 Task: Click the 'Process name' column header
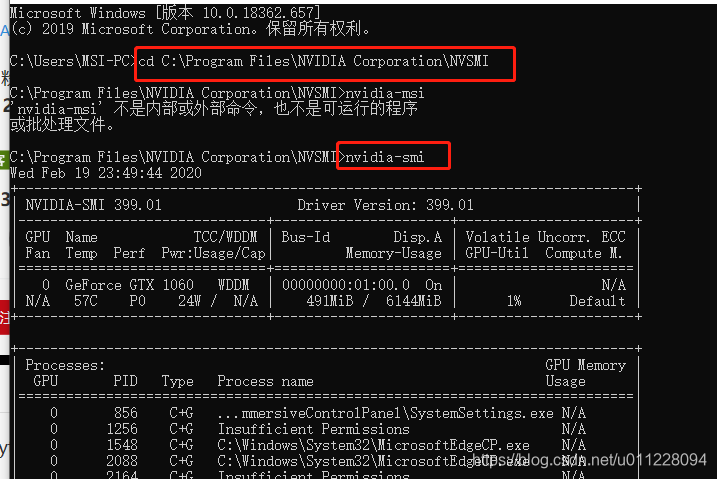click(265, 381)
